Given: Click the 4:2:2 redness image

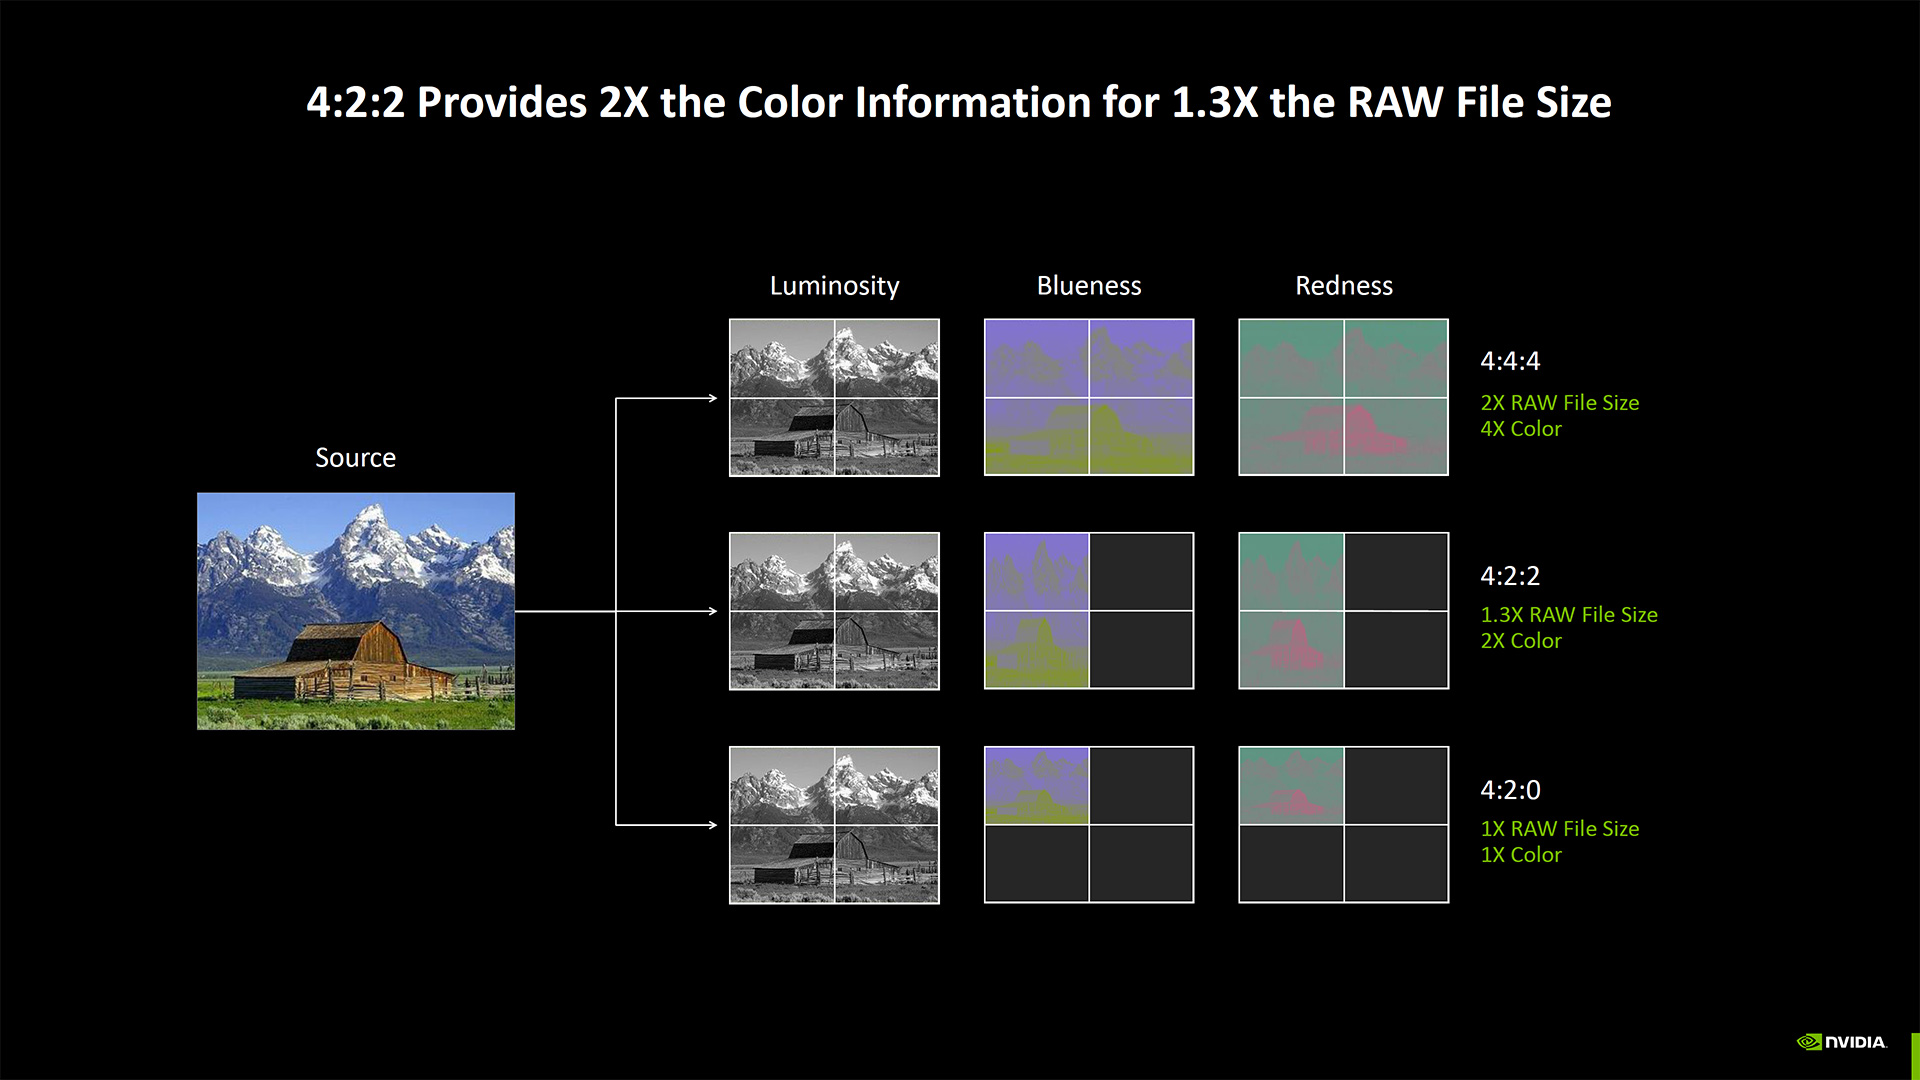Looking at the screenshot, I should click(1343, 610).
